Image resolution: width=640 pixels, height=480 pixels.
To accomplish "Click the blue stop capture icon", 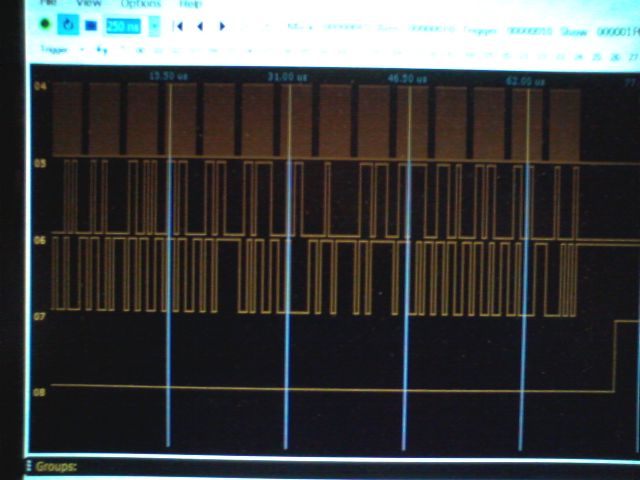I will (90, 25).
